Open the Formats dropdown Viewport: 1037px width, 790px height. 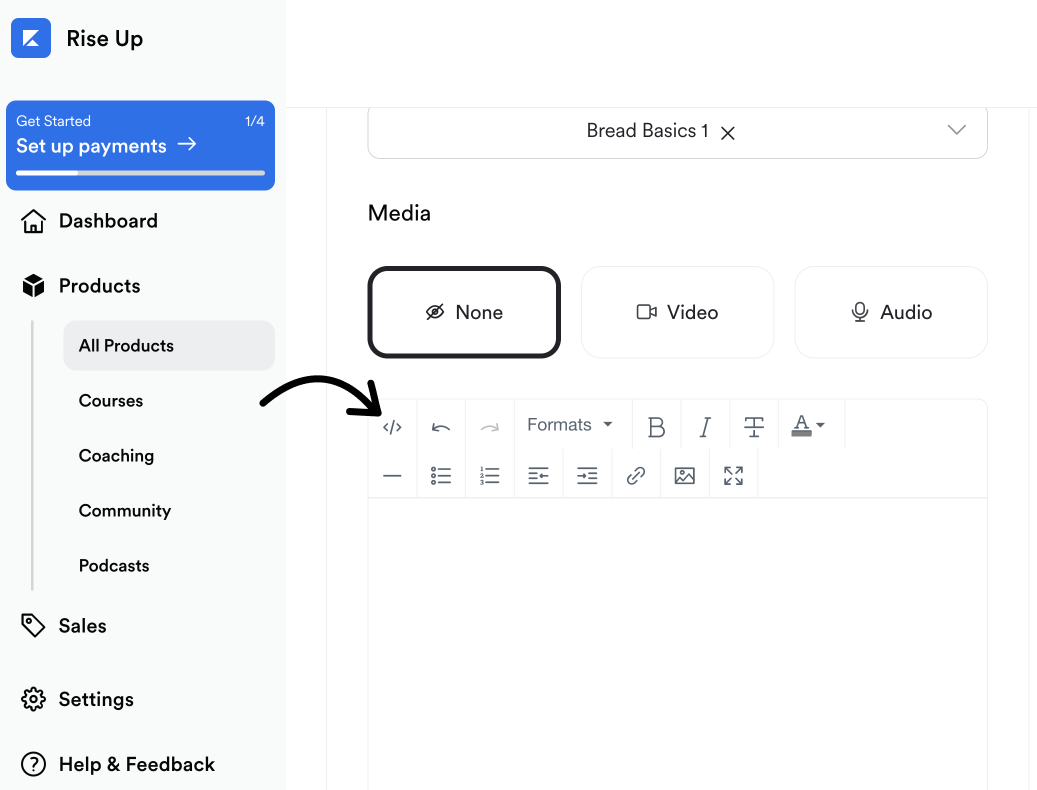(x=570, y=424)
